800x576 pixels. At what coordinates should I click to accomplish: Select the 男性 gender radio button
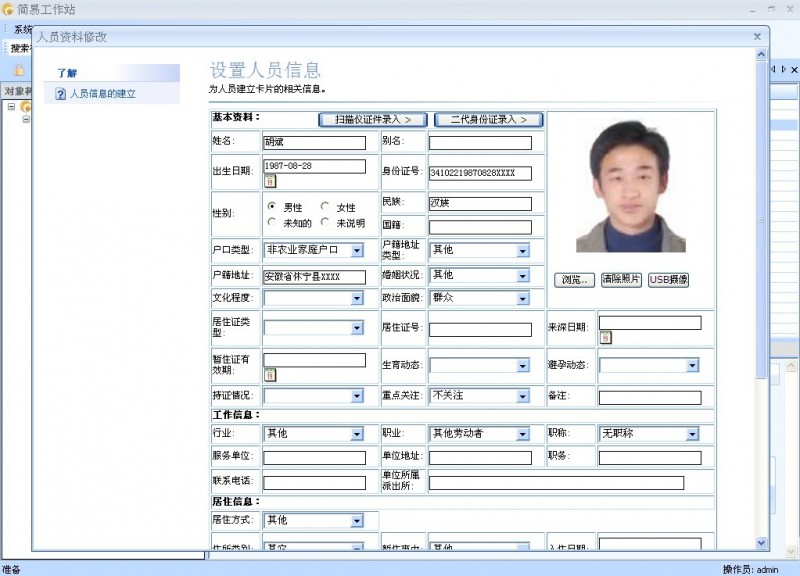[272, 206]
